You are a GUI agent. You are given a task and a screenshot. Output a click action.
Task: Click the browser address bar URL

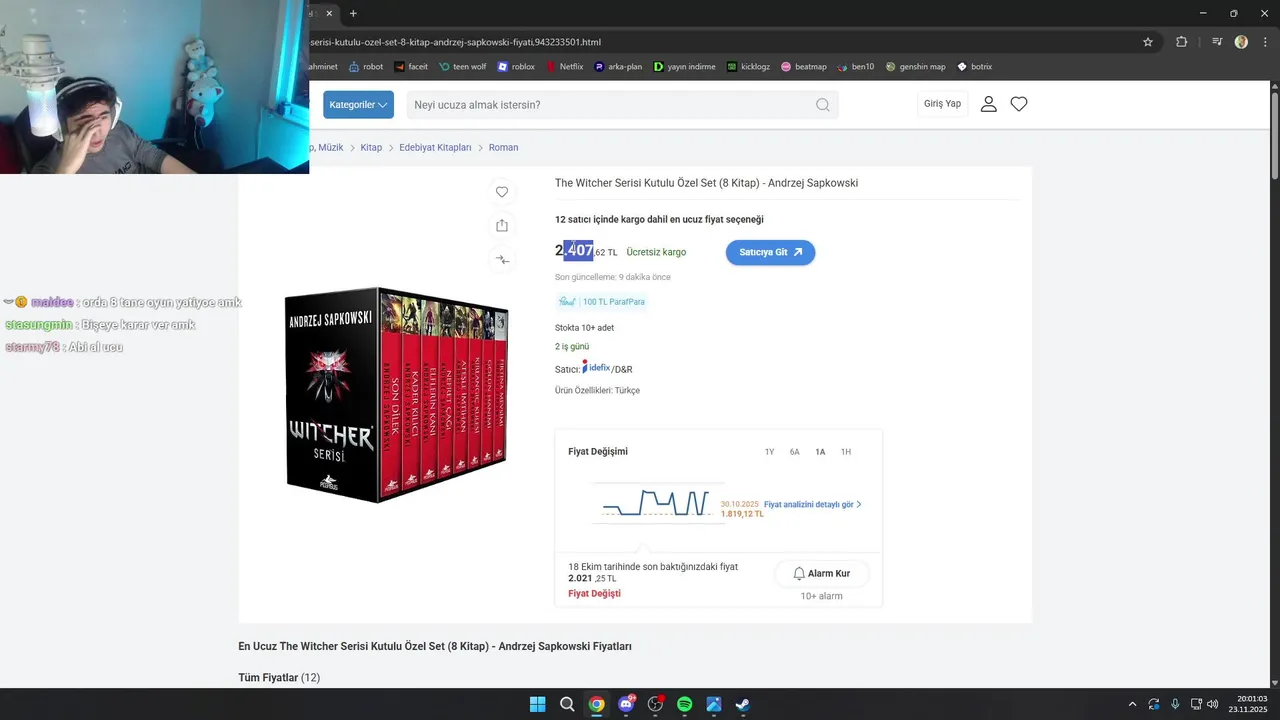[x=455, y=42]
